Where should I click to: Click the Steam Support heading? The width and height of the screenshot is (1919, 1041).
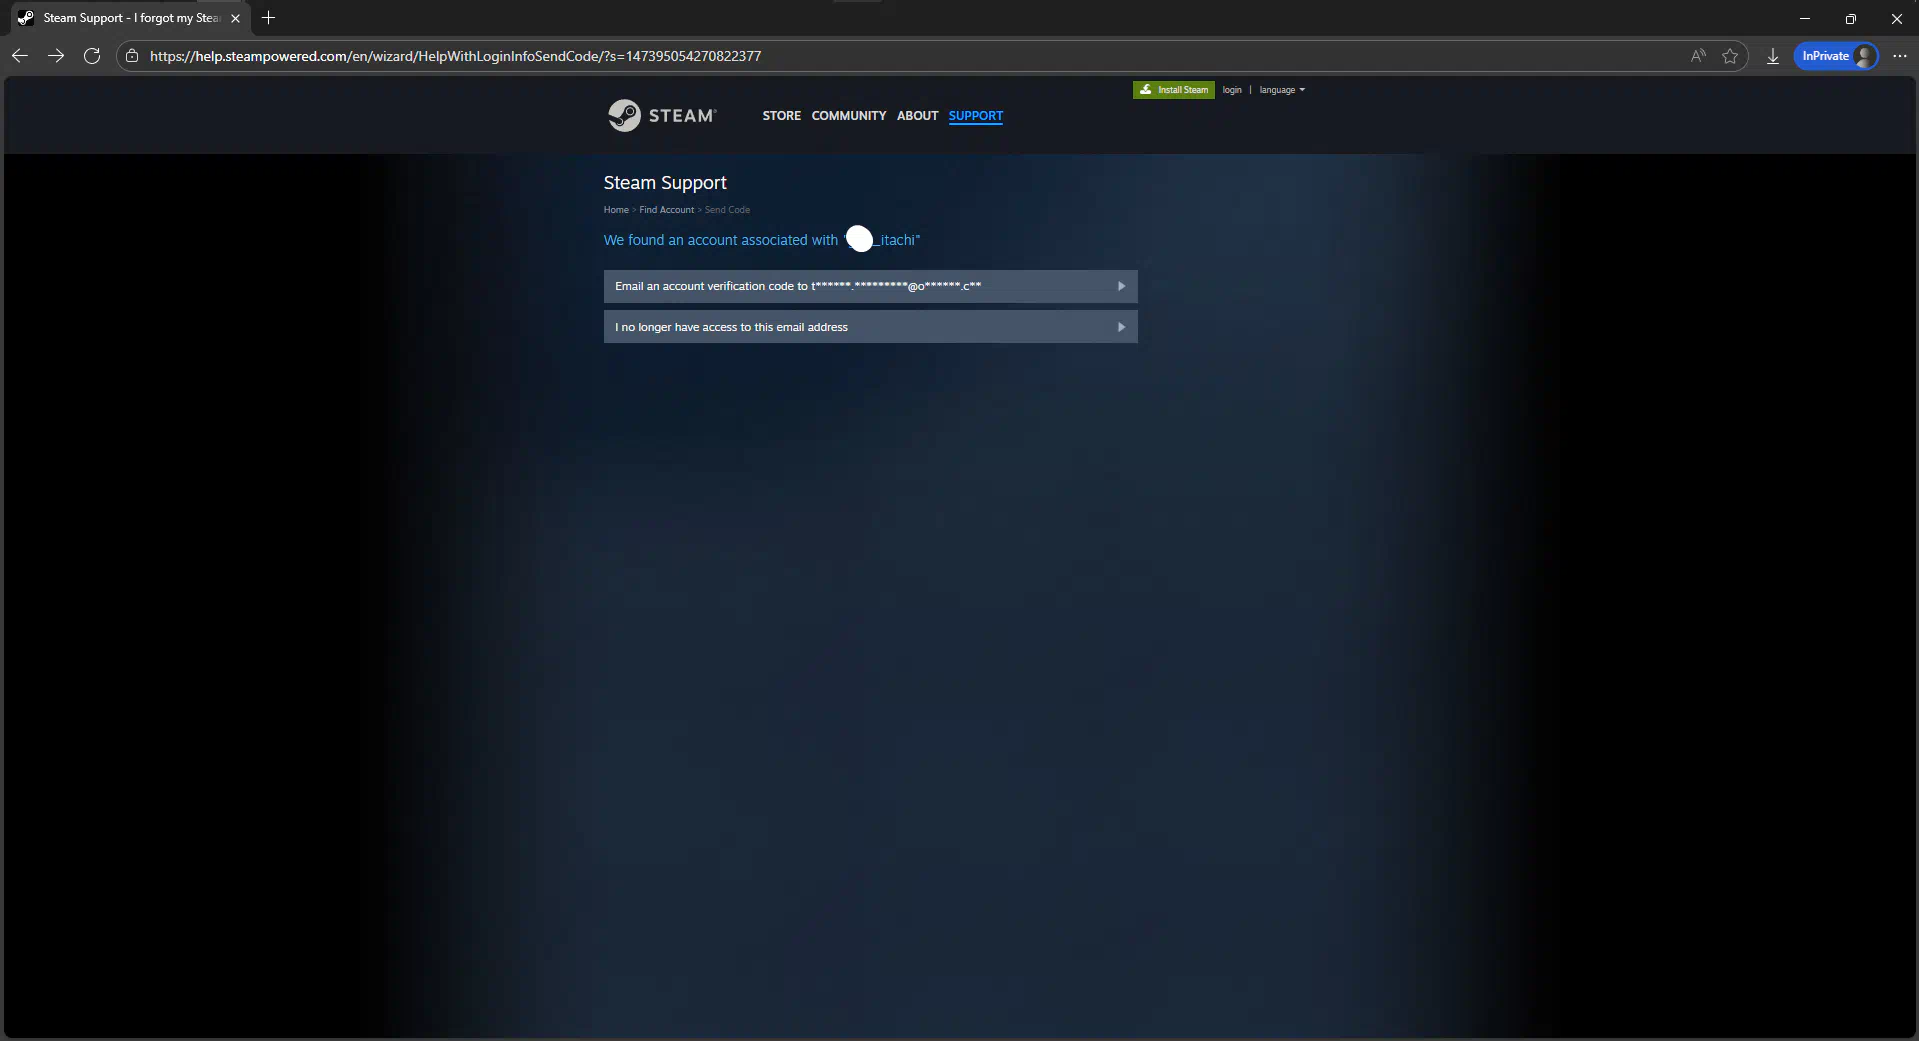[x=665, y=183]
